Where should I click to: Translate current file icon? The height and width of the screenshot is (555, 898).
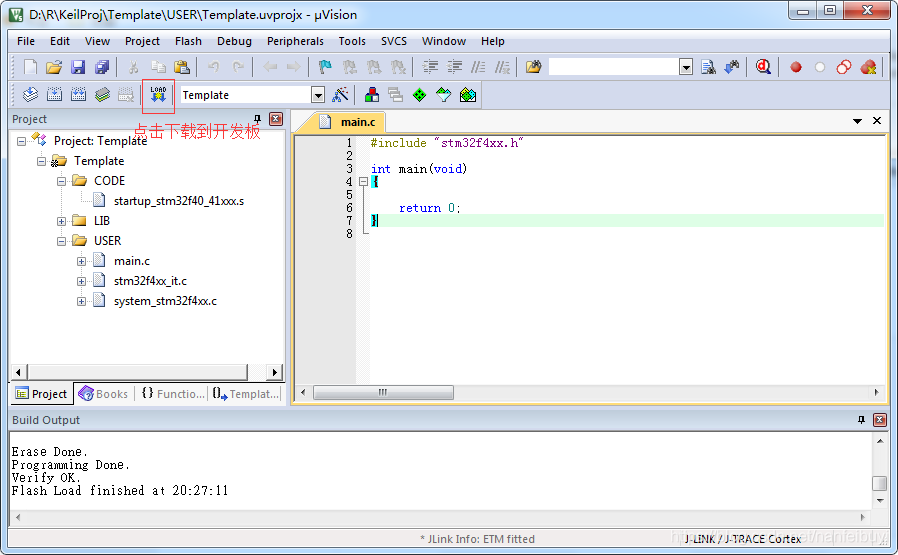coord(30,95)
